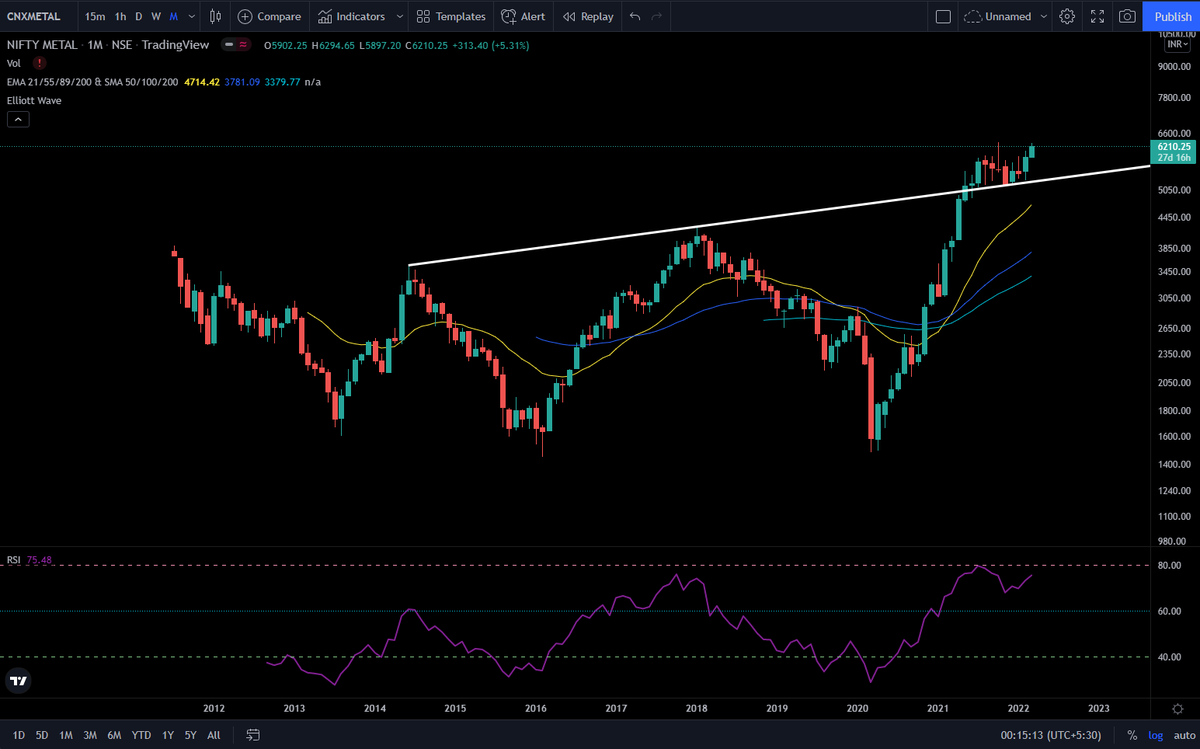Click the Publish button
Screen dimensions: 1200x749
click(x=1172, y=16)
